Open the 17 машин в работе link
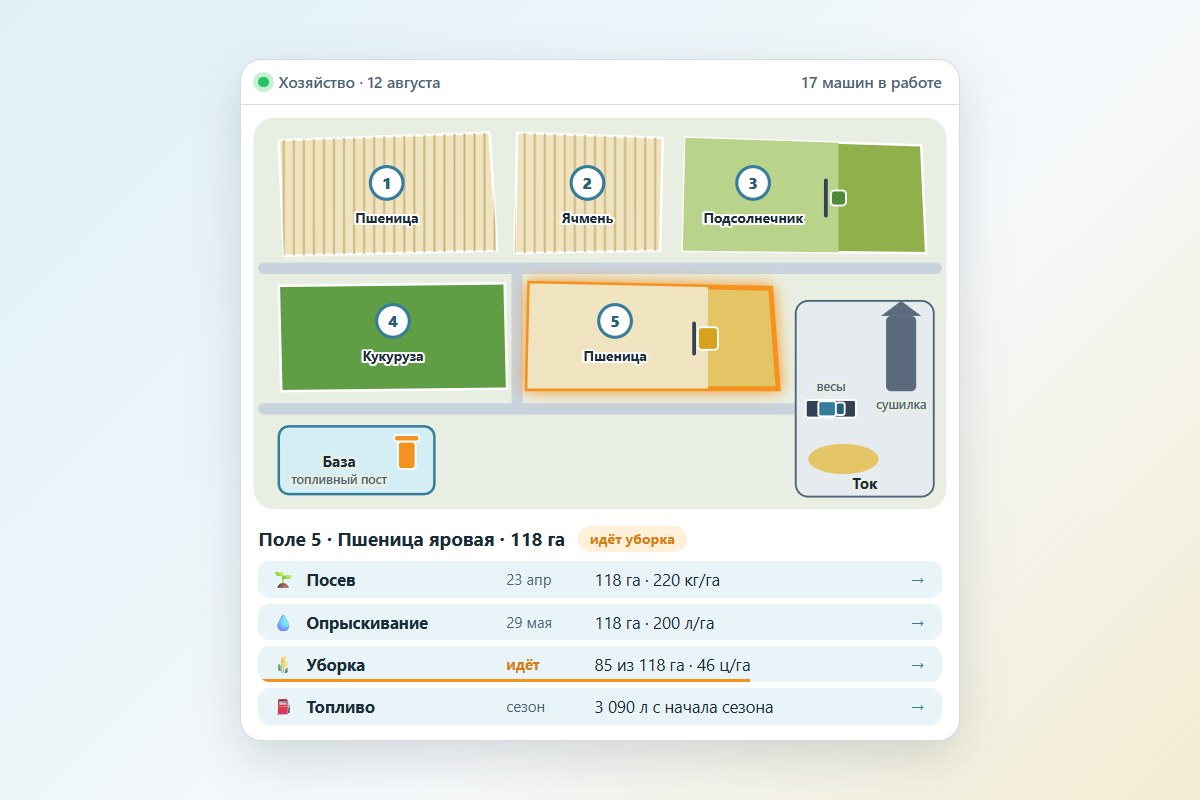The height and width of the screenshot is (800, 1200). [x=871, y=83]
